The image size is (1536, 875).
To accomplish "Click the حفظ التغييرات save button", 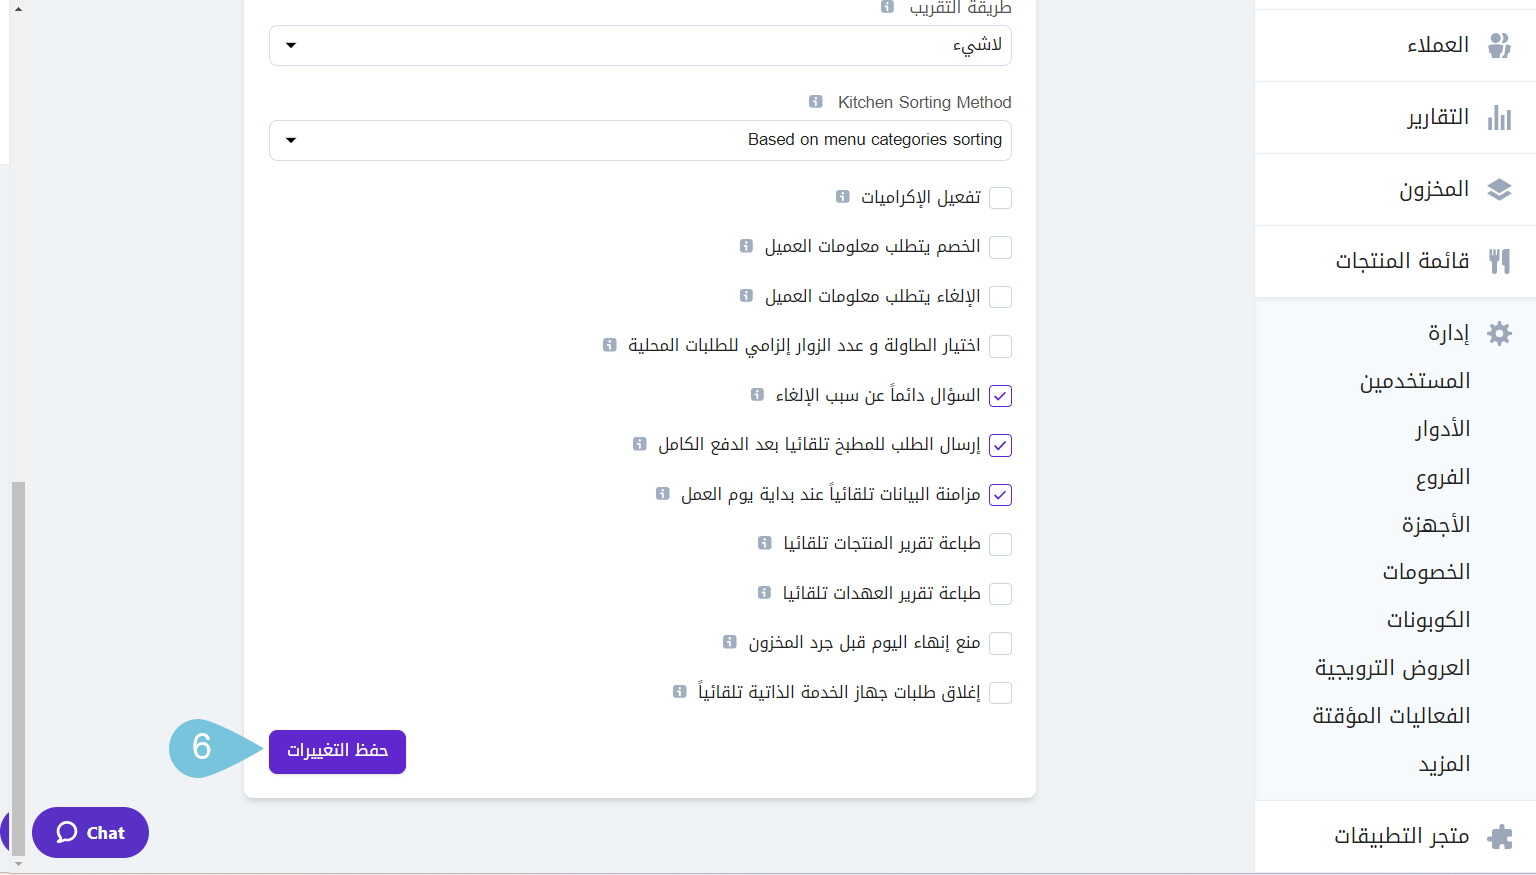I will (337, 751).
